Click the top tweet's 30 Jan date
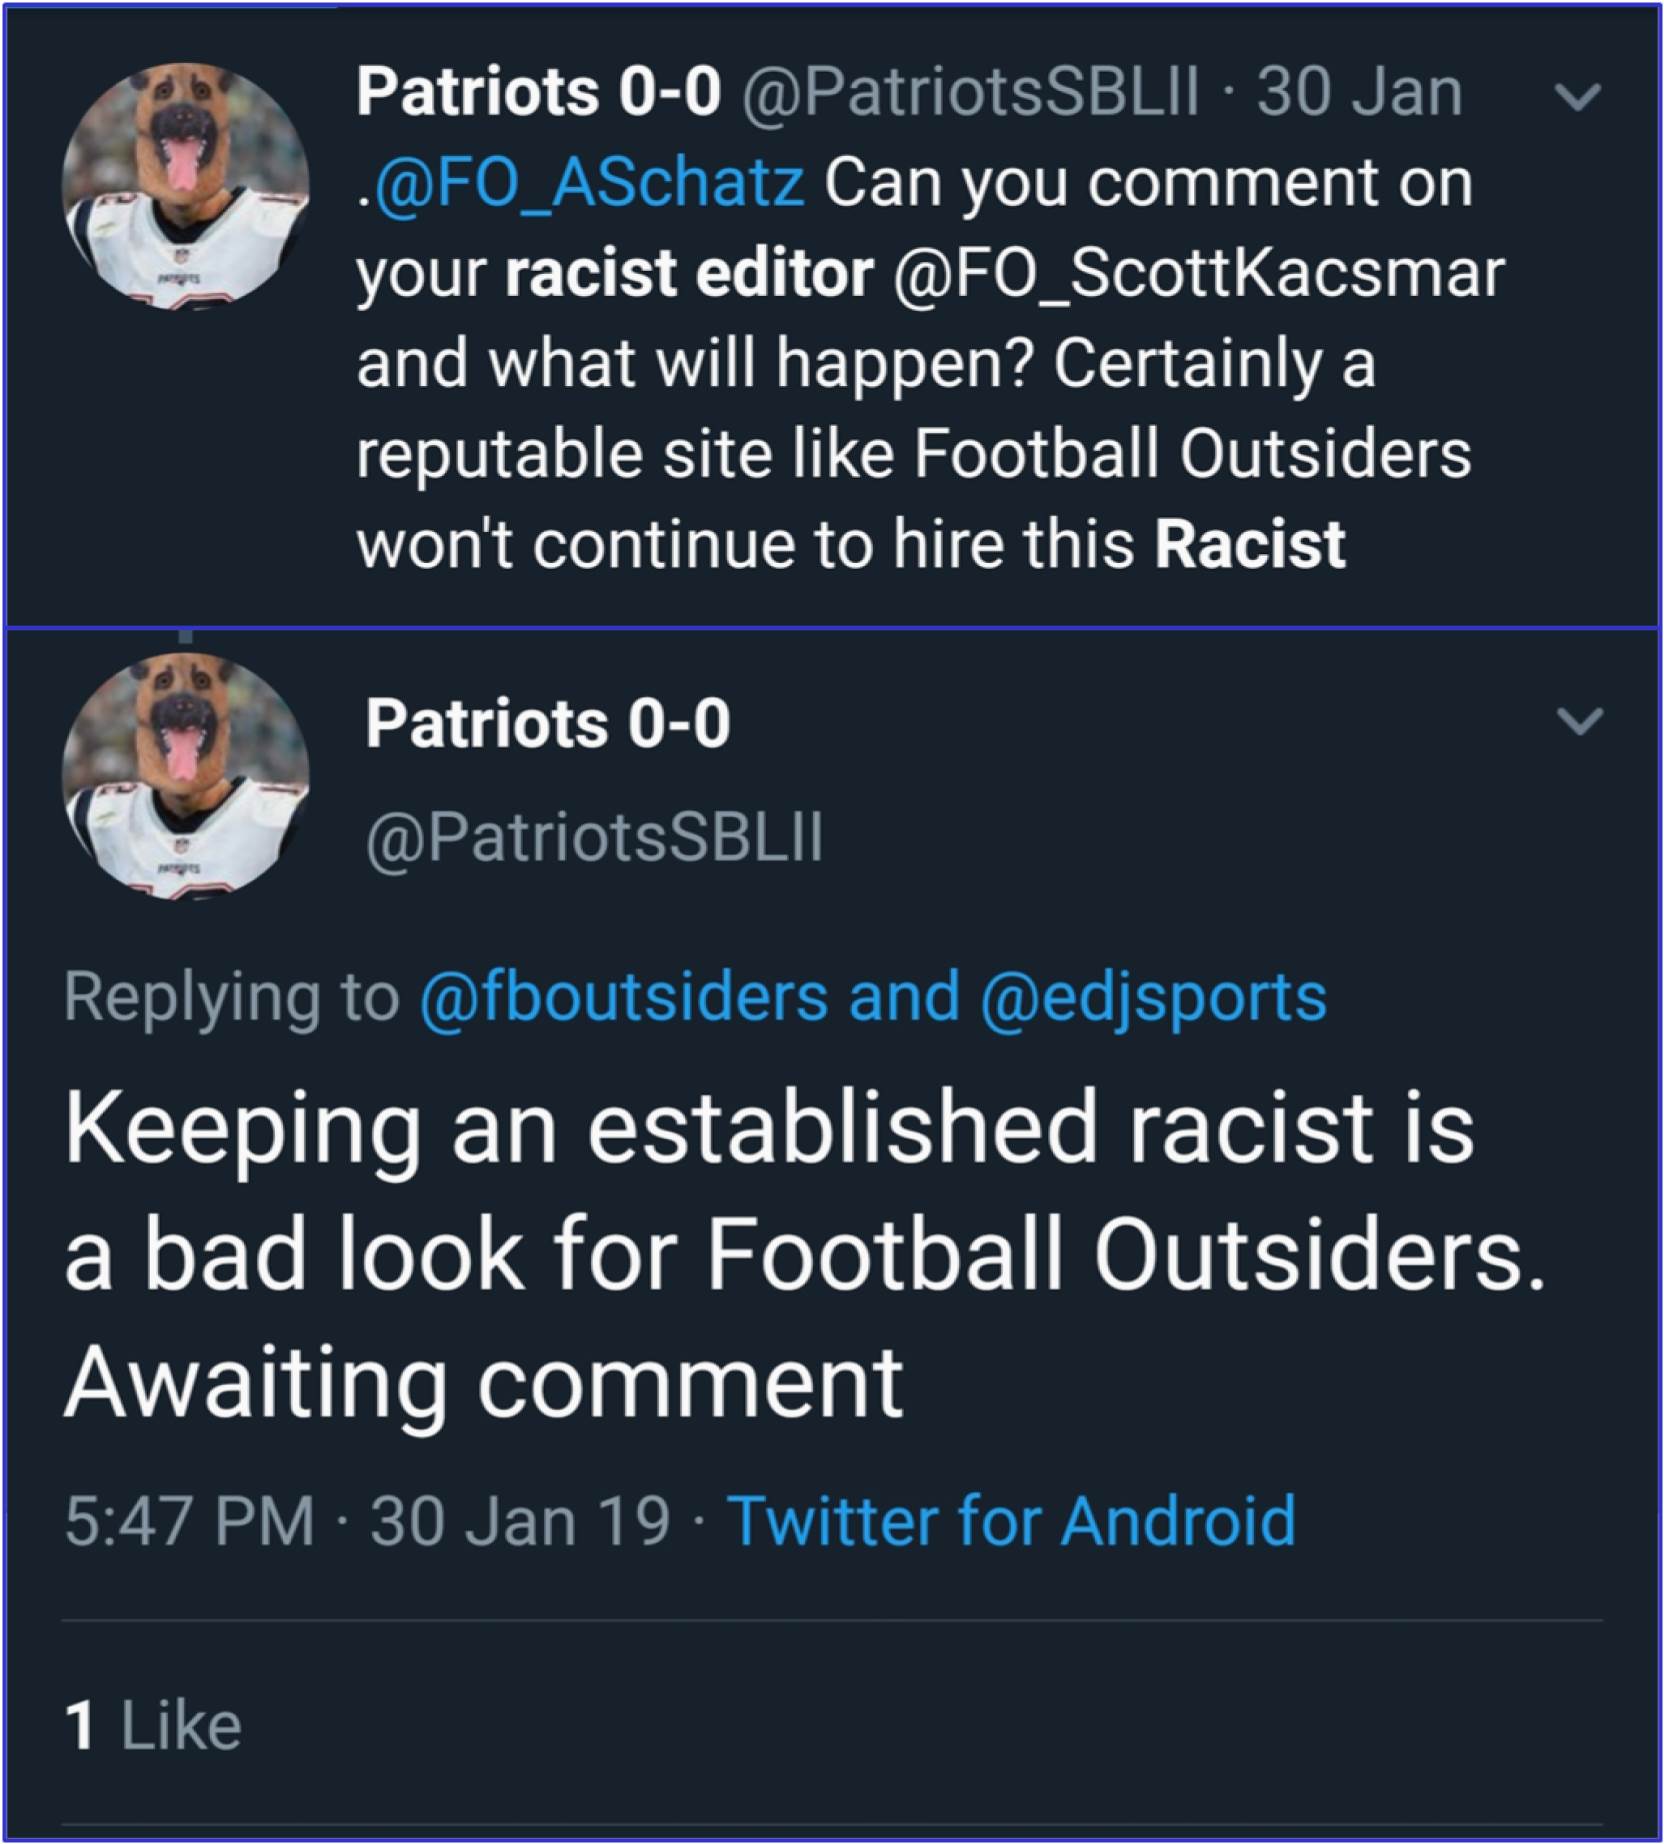Screen dimensions: 1664x1844 click(1359, 92)
